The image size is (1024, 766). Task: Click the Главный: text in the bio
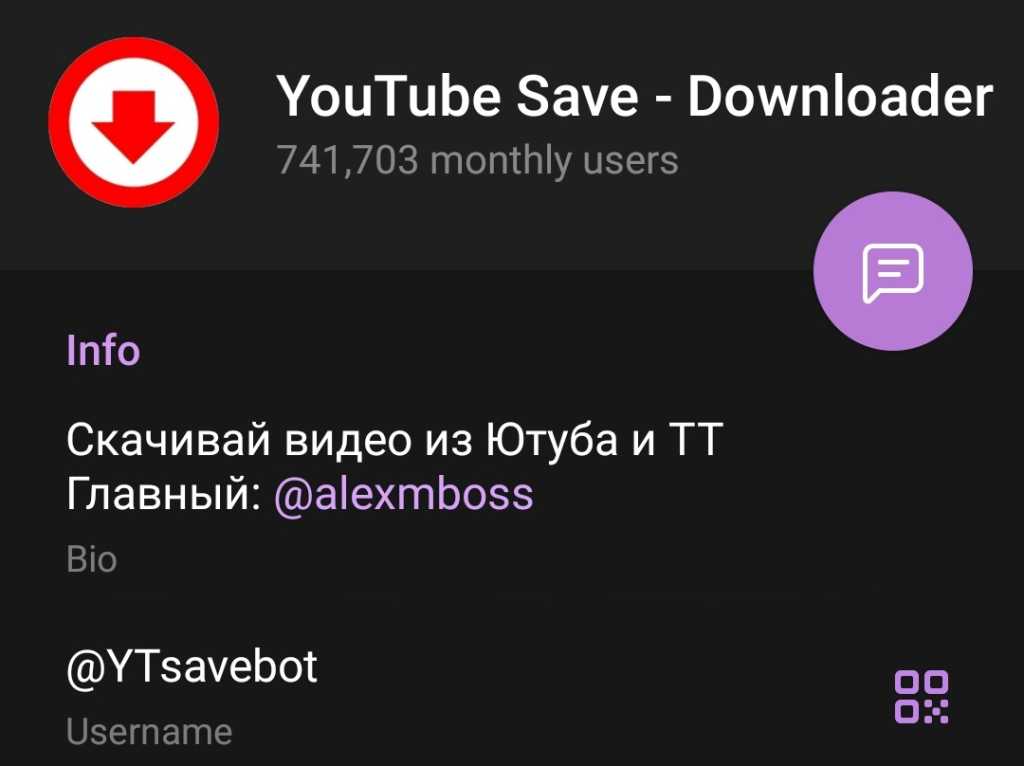(165, 494)
